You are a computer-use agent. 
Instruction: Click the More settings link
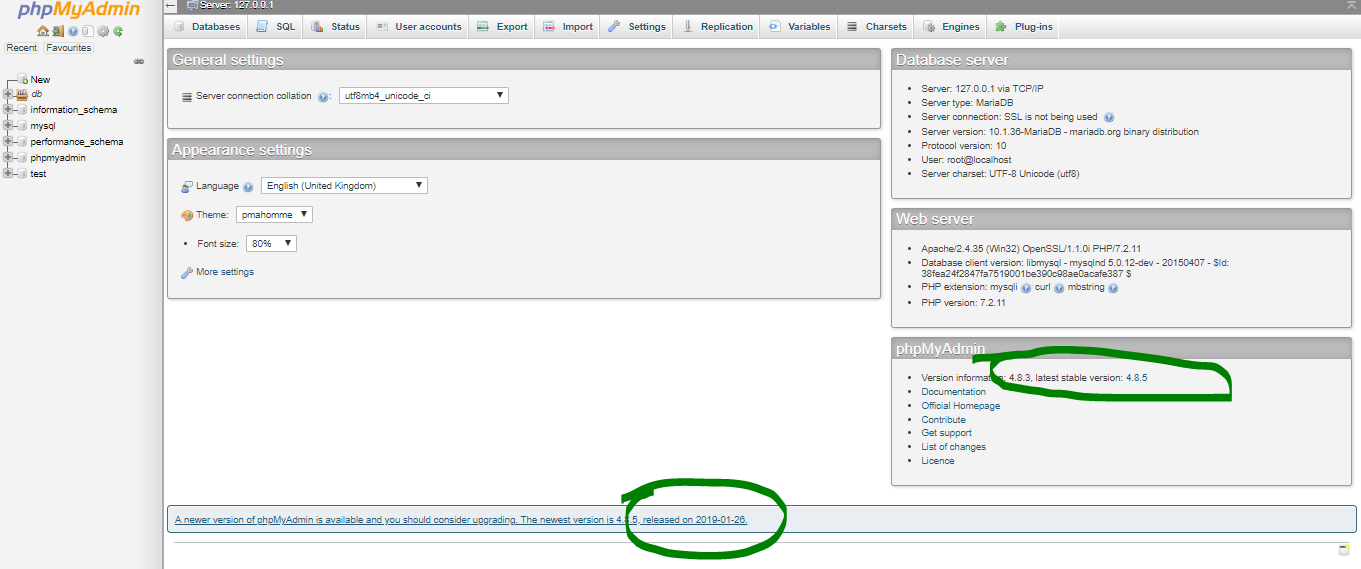(224, 272)
